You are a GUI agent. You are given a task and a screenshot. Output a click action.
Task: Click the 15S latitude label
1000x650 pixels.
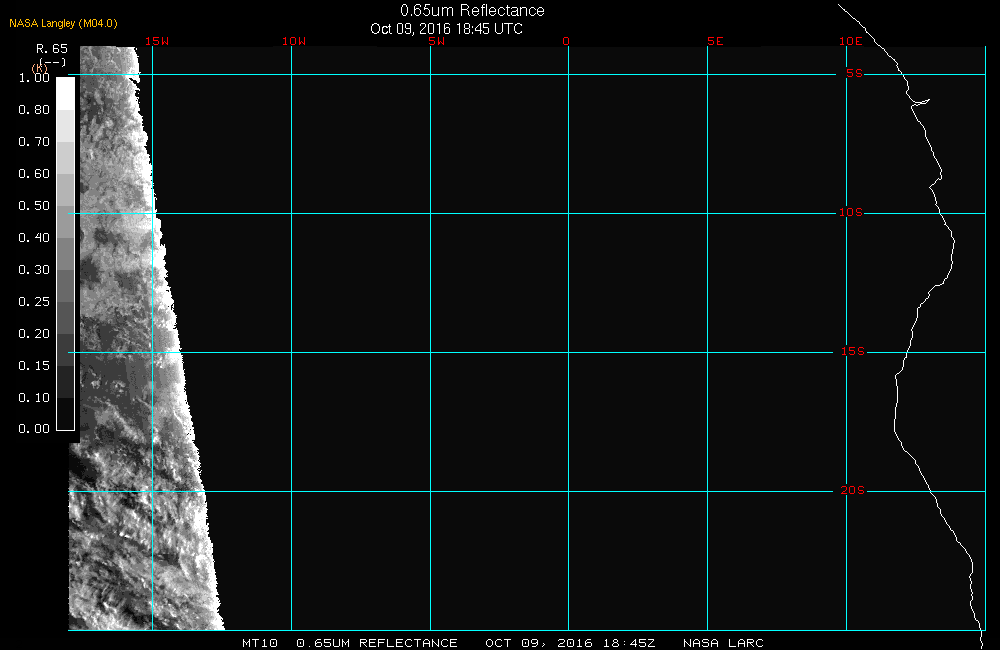851,352
